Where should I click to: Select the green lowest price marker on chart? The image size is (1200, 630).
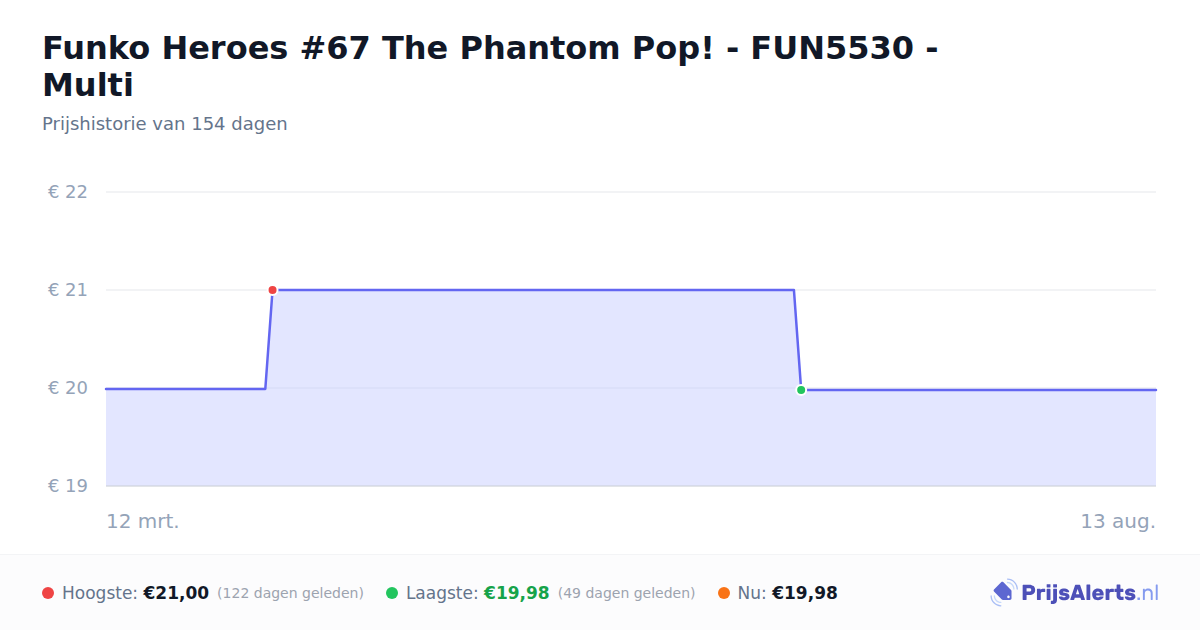(x=801, y=390)
